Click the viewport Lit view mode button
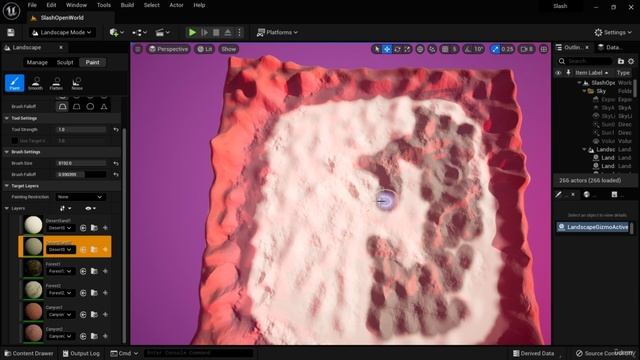Screen dimensions: 640x360 [x=205, y=49]
